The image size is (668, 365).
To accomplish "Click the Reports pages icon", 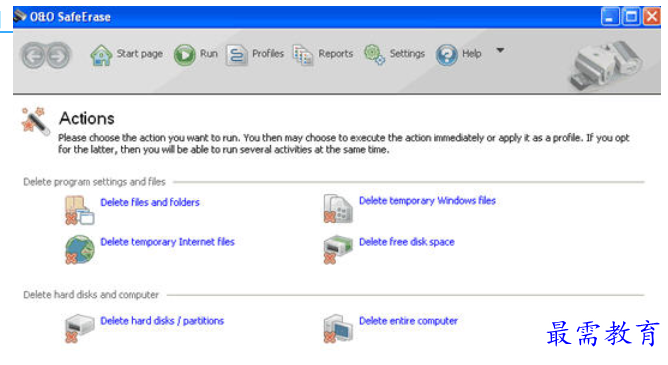I will (x=303, y=55).
